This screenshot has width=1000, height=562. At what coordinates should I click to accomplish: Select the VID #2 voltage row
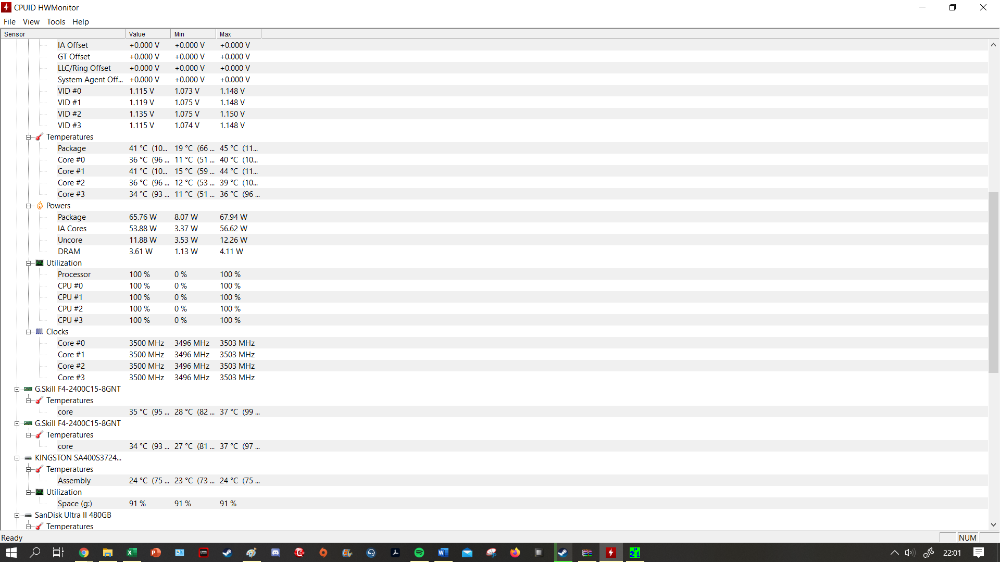[494, 114]
